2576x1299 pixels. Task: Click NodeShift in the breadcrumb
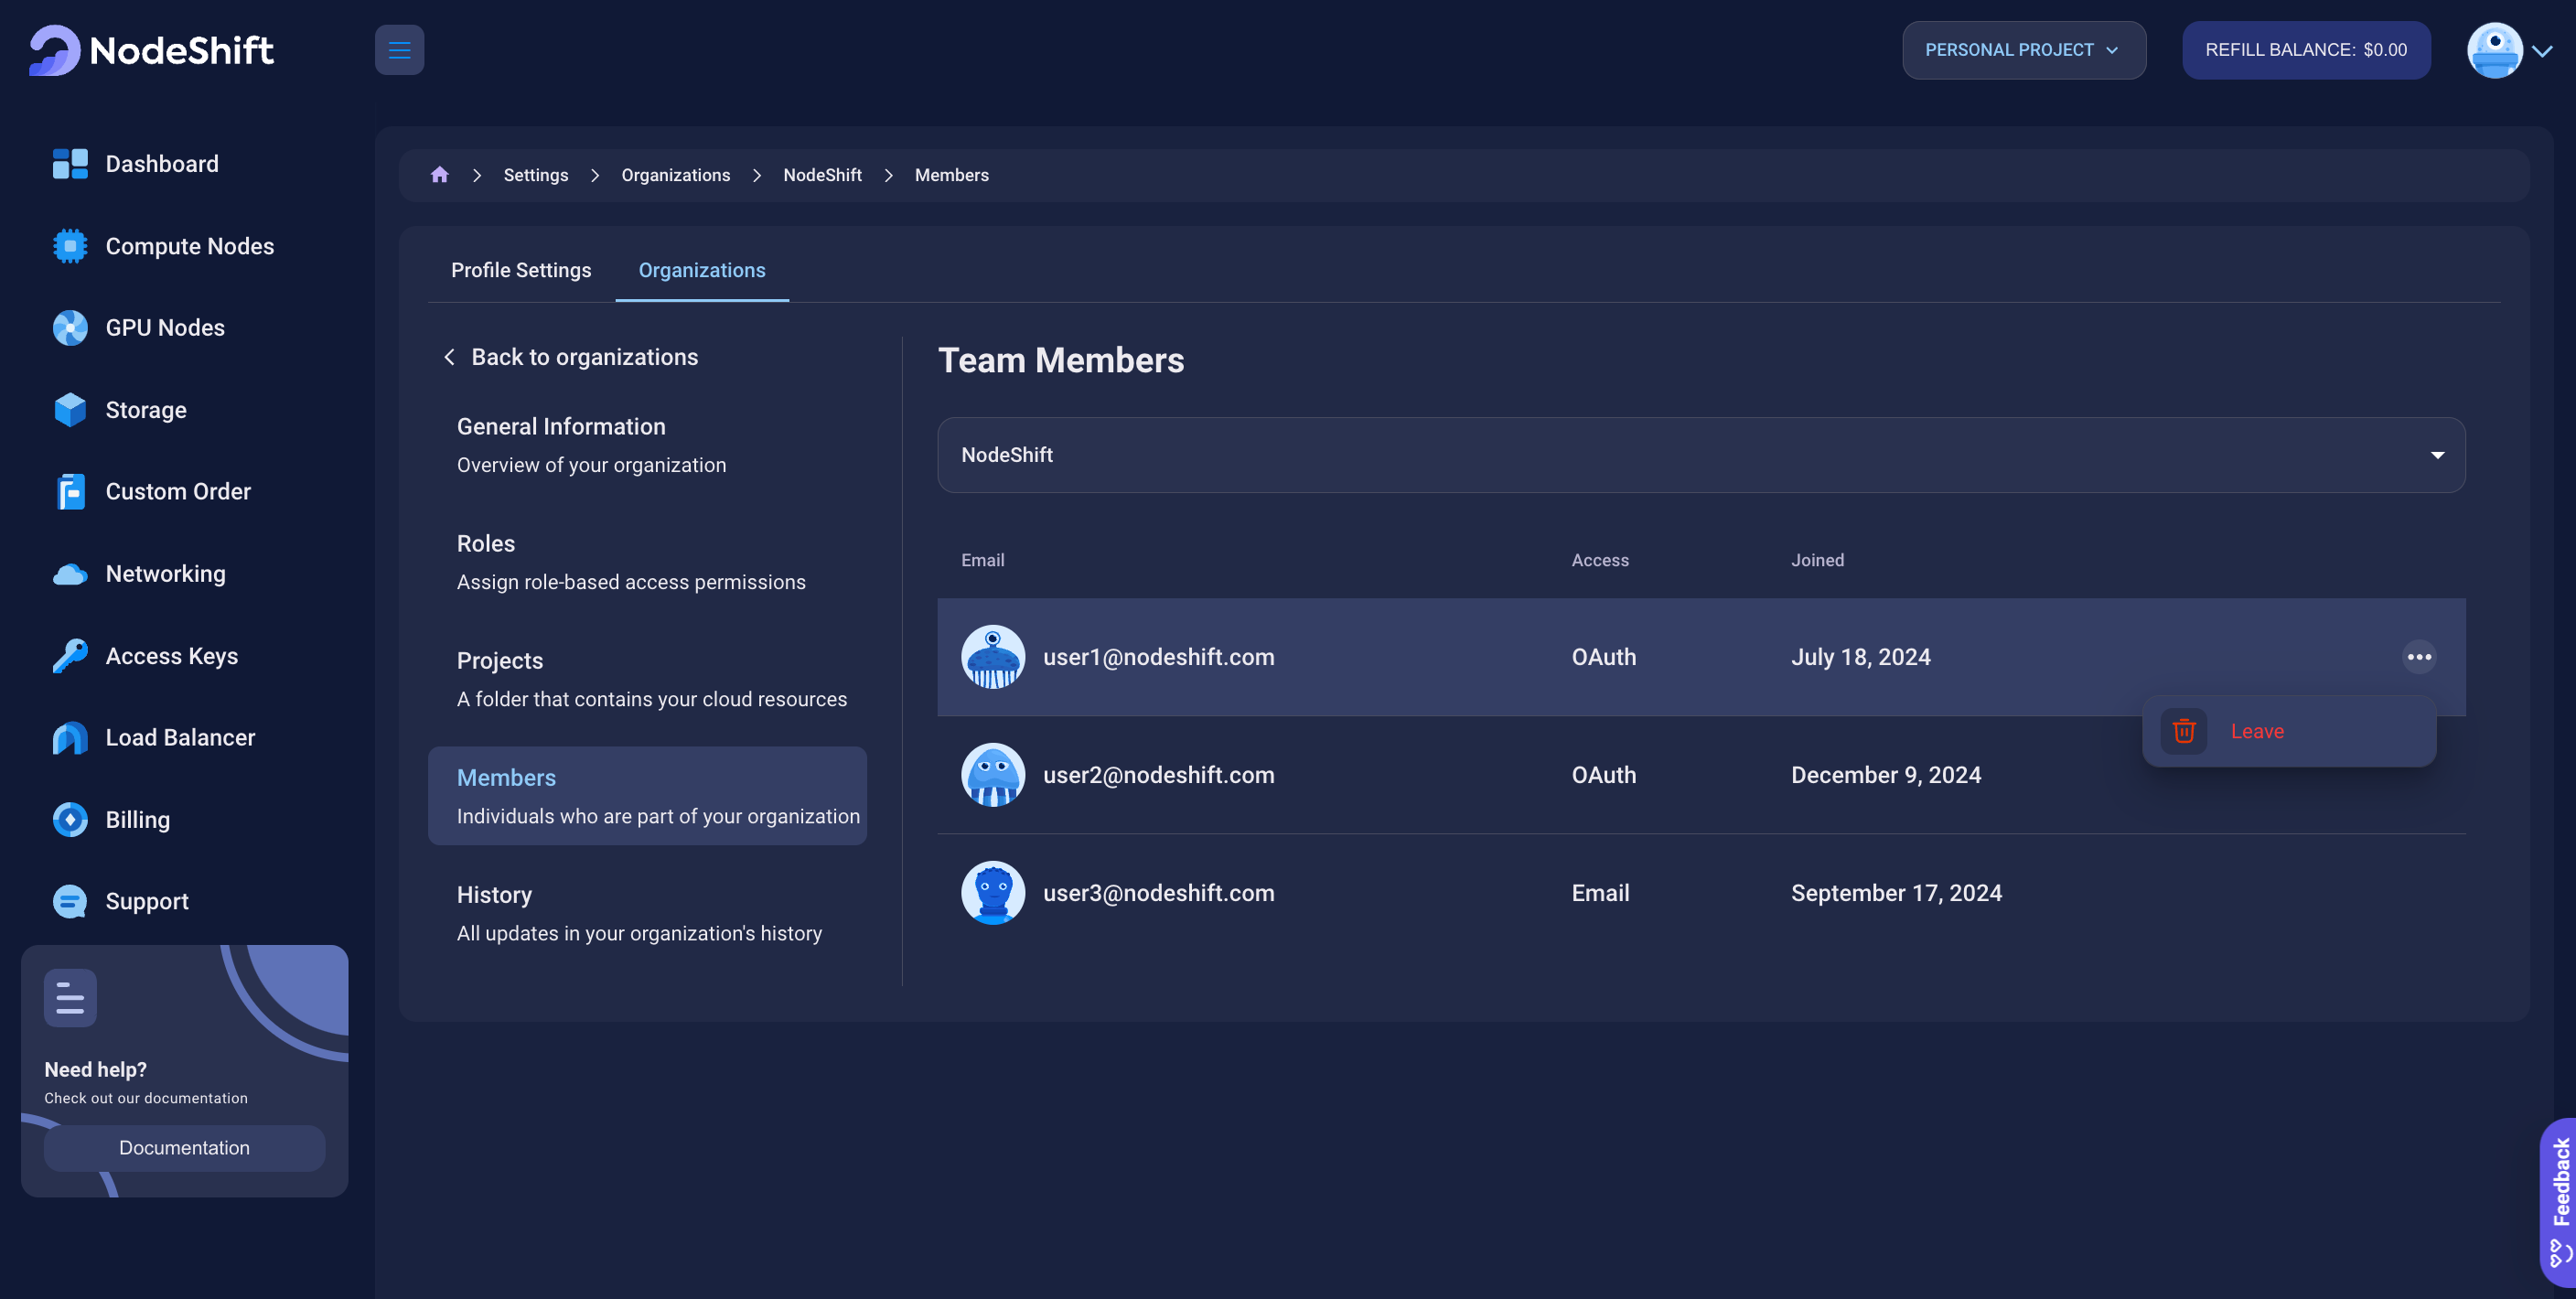pyautogui.click(x=822, y=175)
